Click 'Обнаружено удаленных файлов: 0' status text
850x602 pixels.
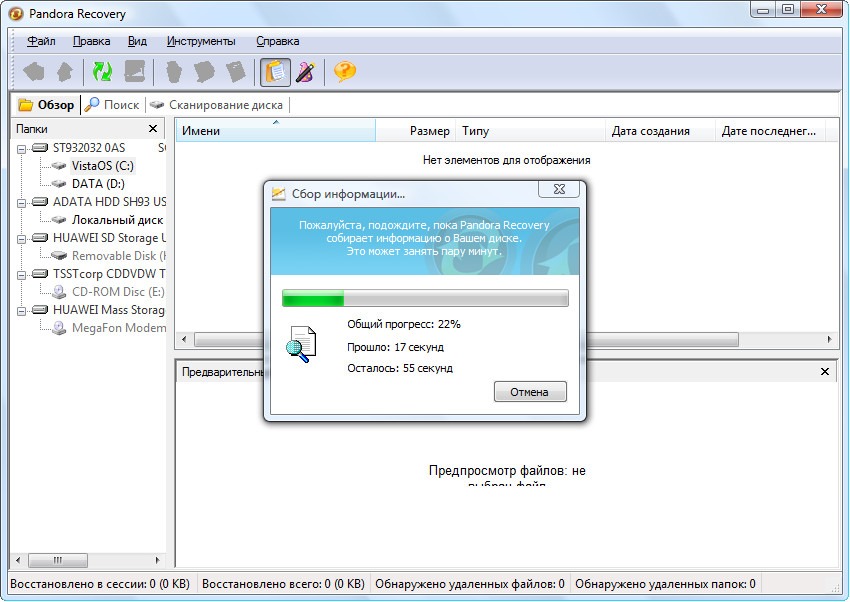469,584
